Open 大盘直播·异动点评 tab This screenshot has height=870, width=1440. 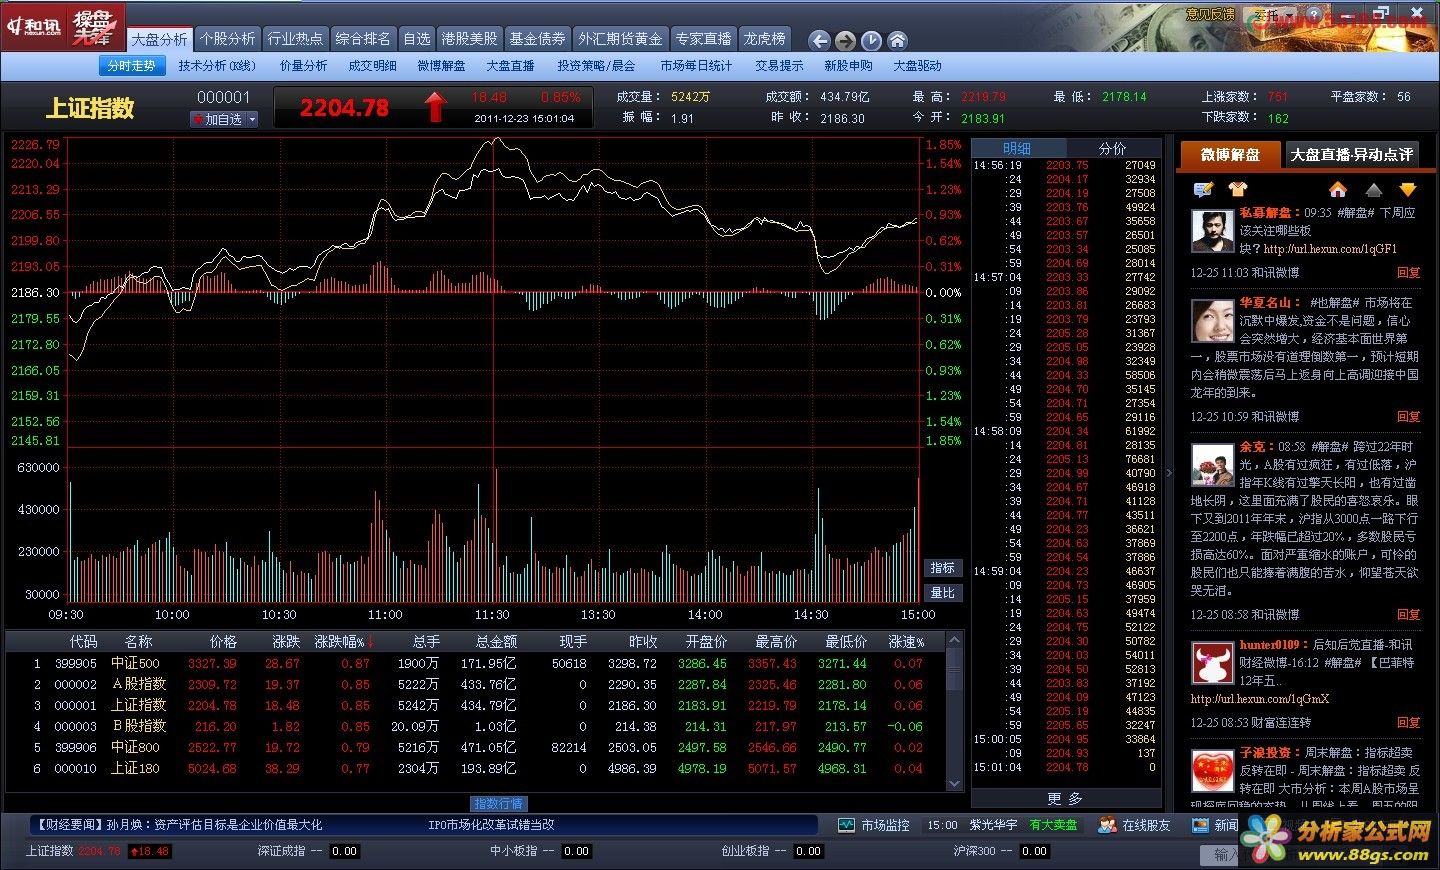pyautogui.click(x=1352, y=155)
